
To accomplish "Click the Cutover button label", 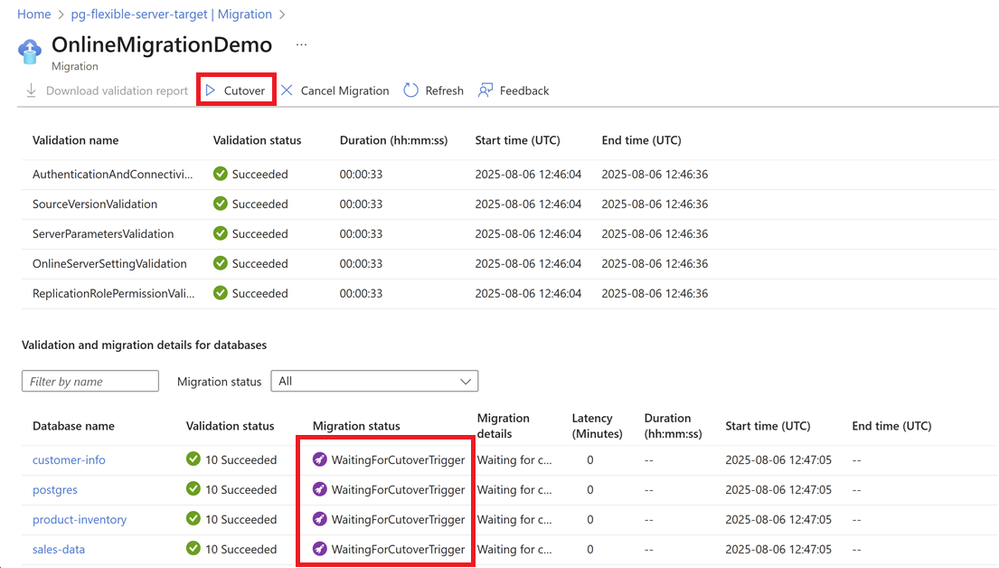I will [244, 90].
